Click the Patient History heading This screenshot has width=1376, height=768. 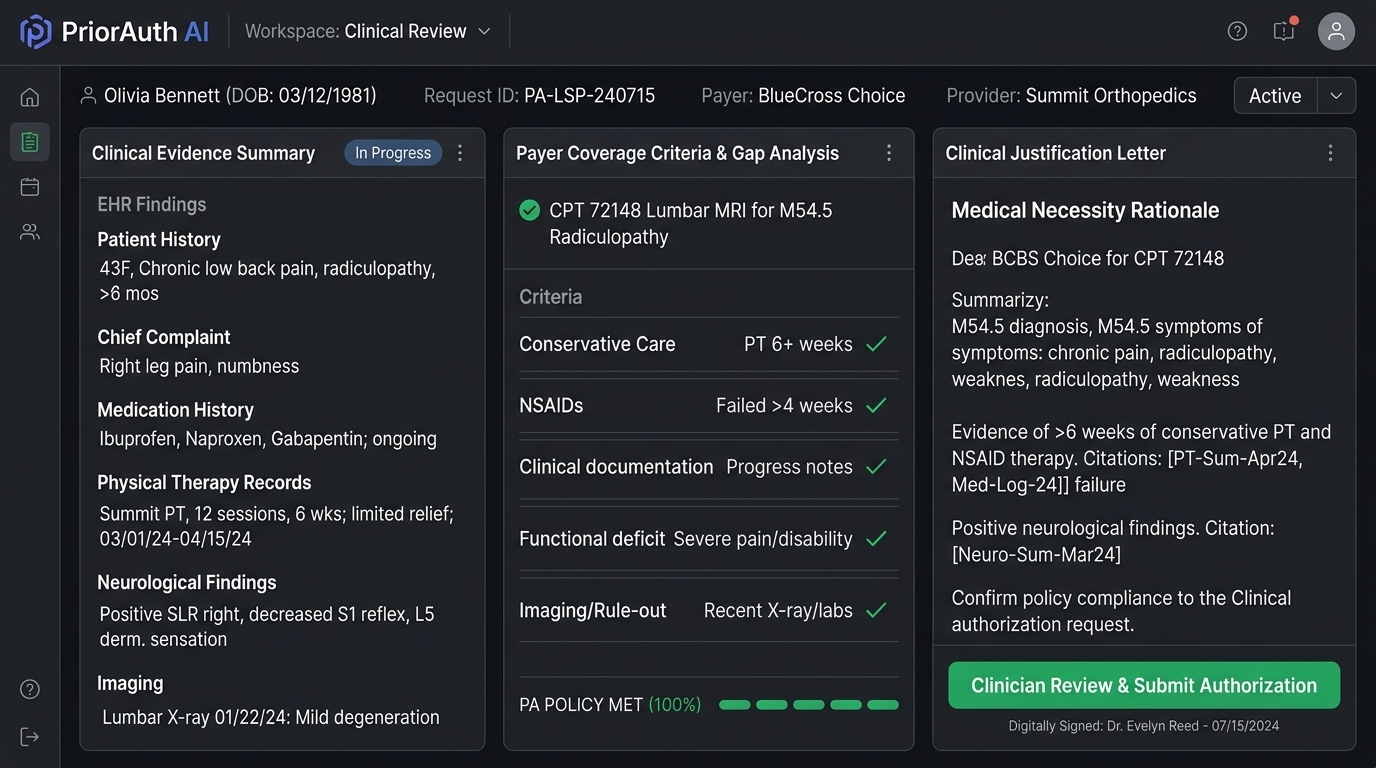(159, 240)
